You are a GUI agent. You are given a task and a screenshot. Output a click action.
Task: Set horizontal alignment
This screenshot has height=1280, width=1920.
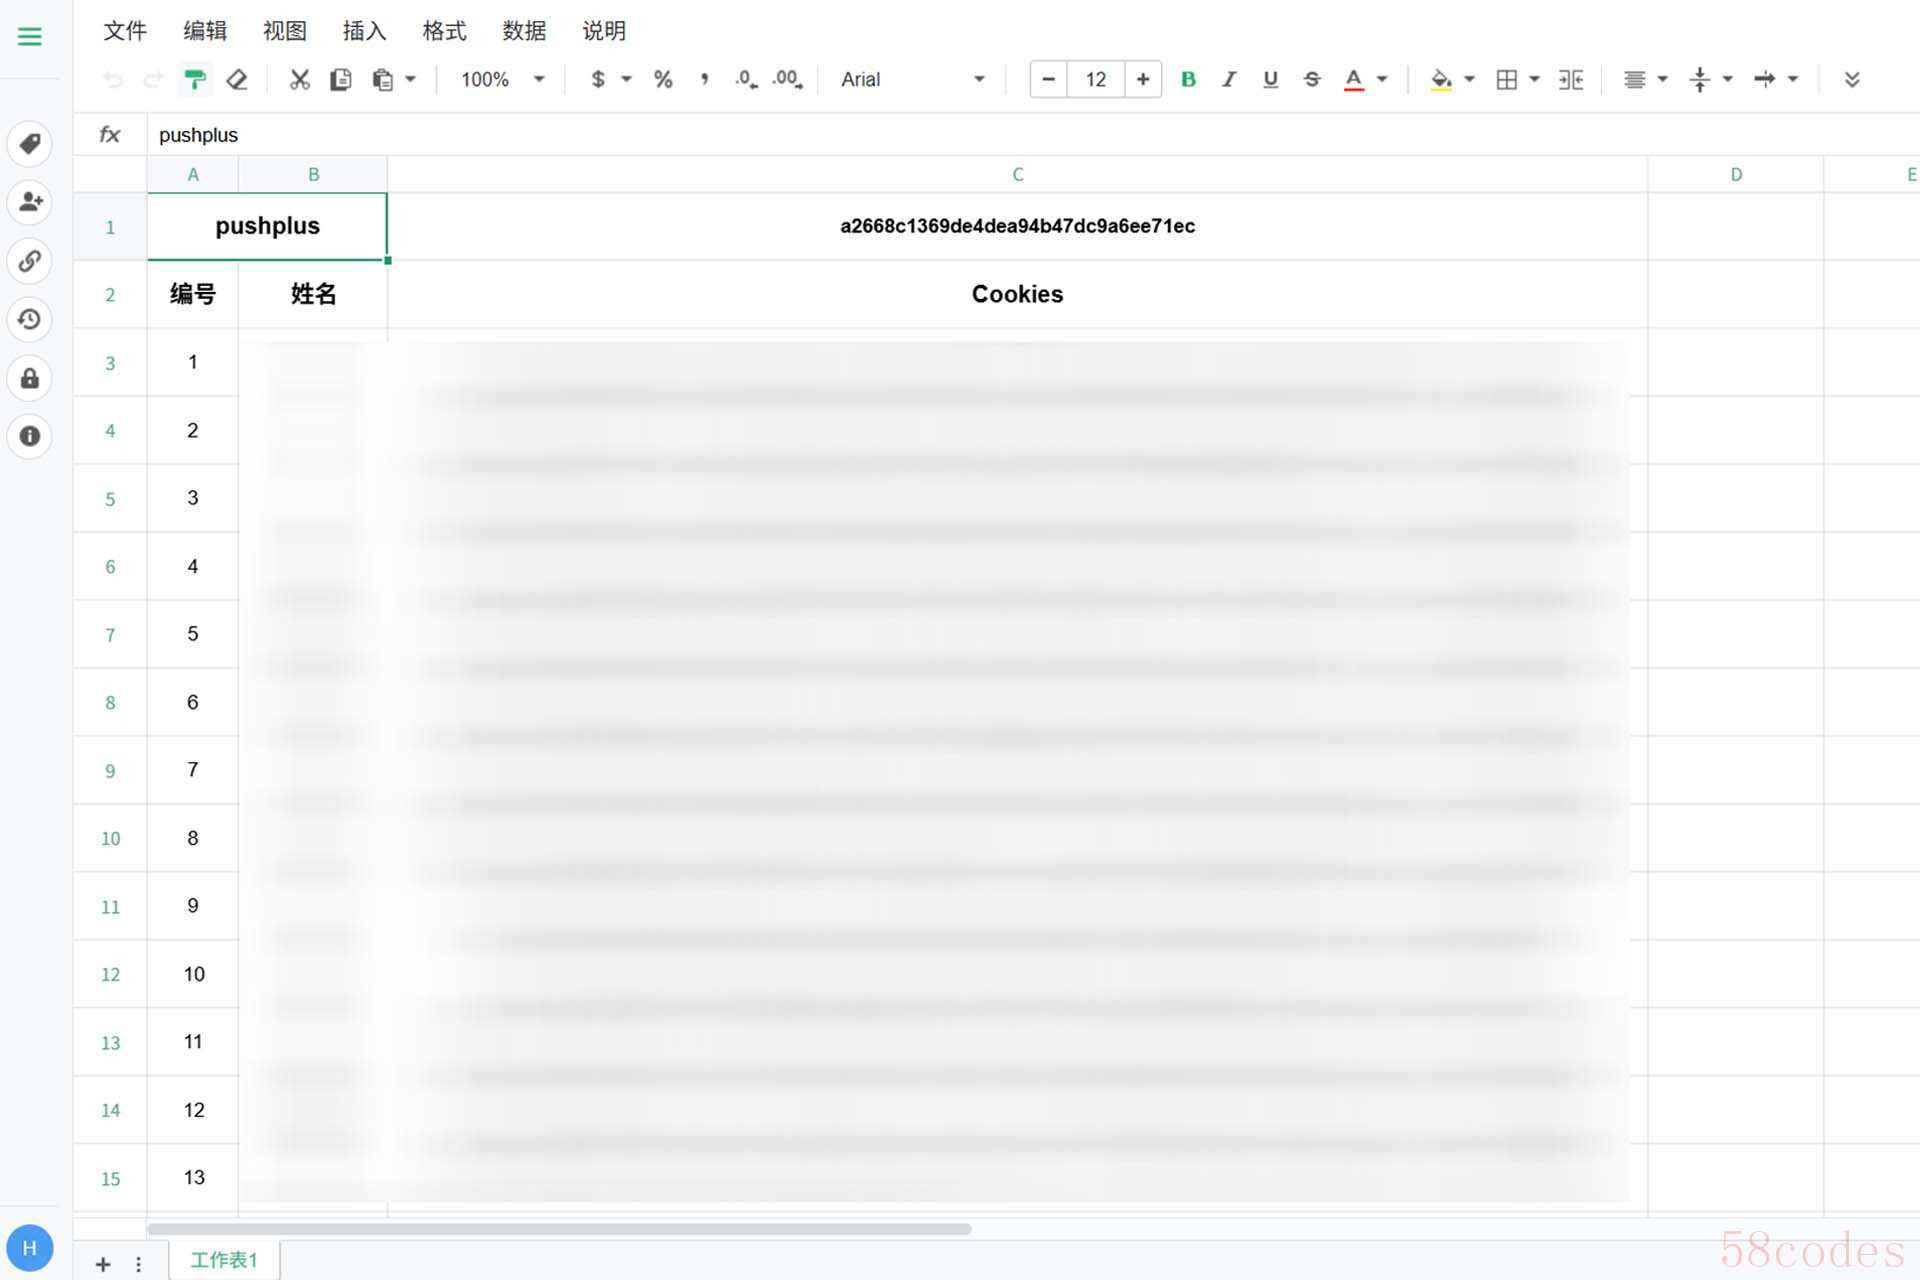(x=1635, y=79)
